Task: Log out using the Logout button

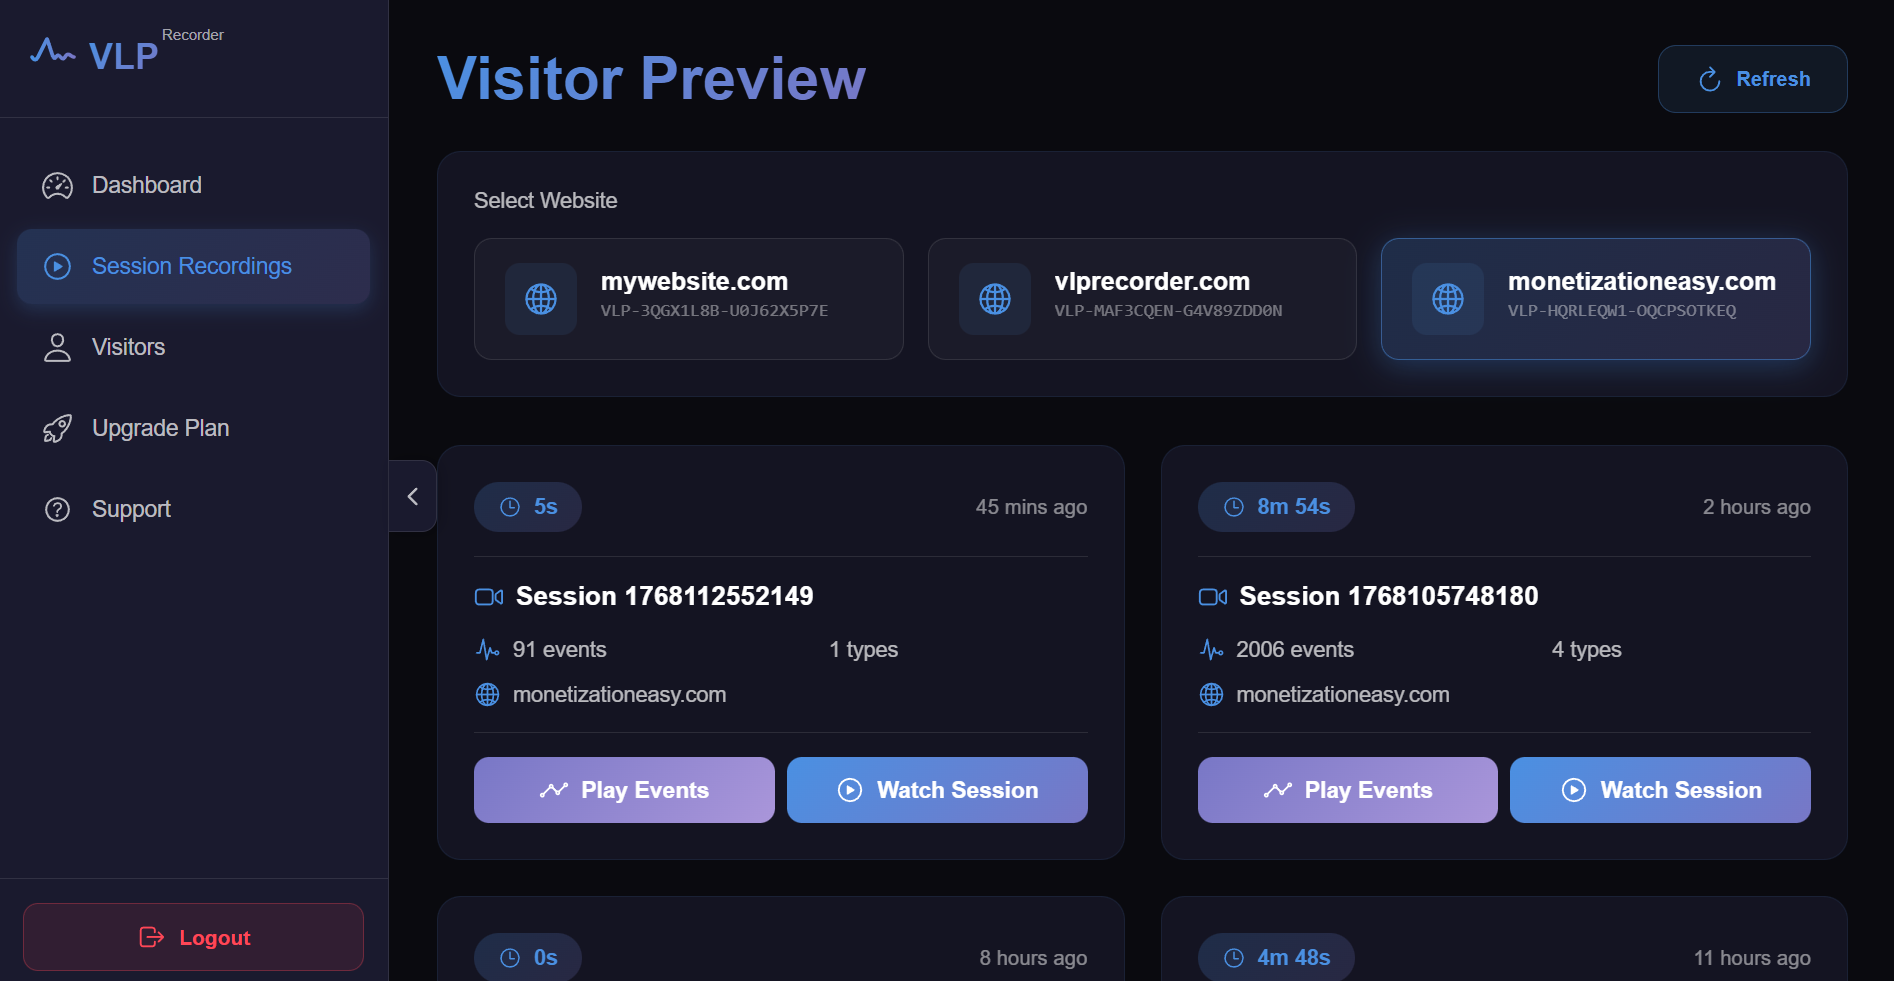Action: tap(193, 937)
